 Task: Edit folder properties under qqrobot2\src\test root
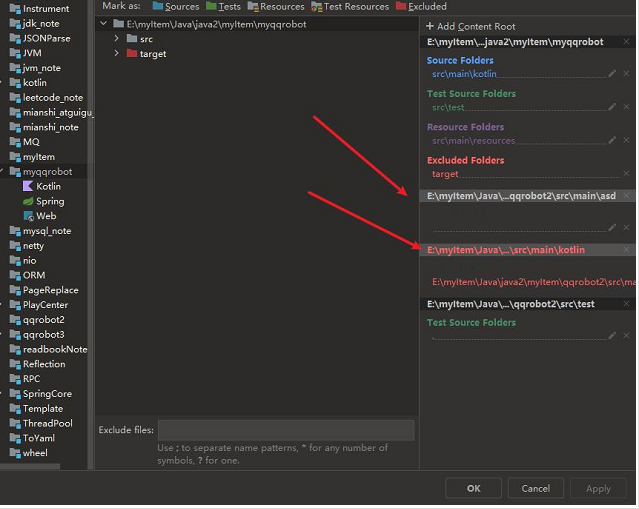click(612, 335)
